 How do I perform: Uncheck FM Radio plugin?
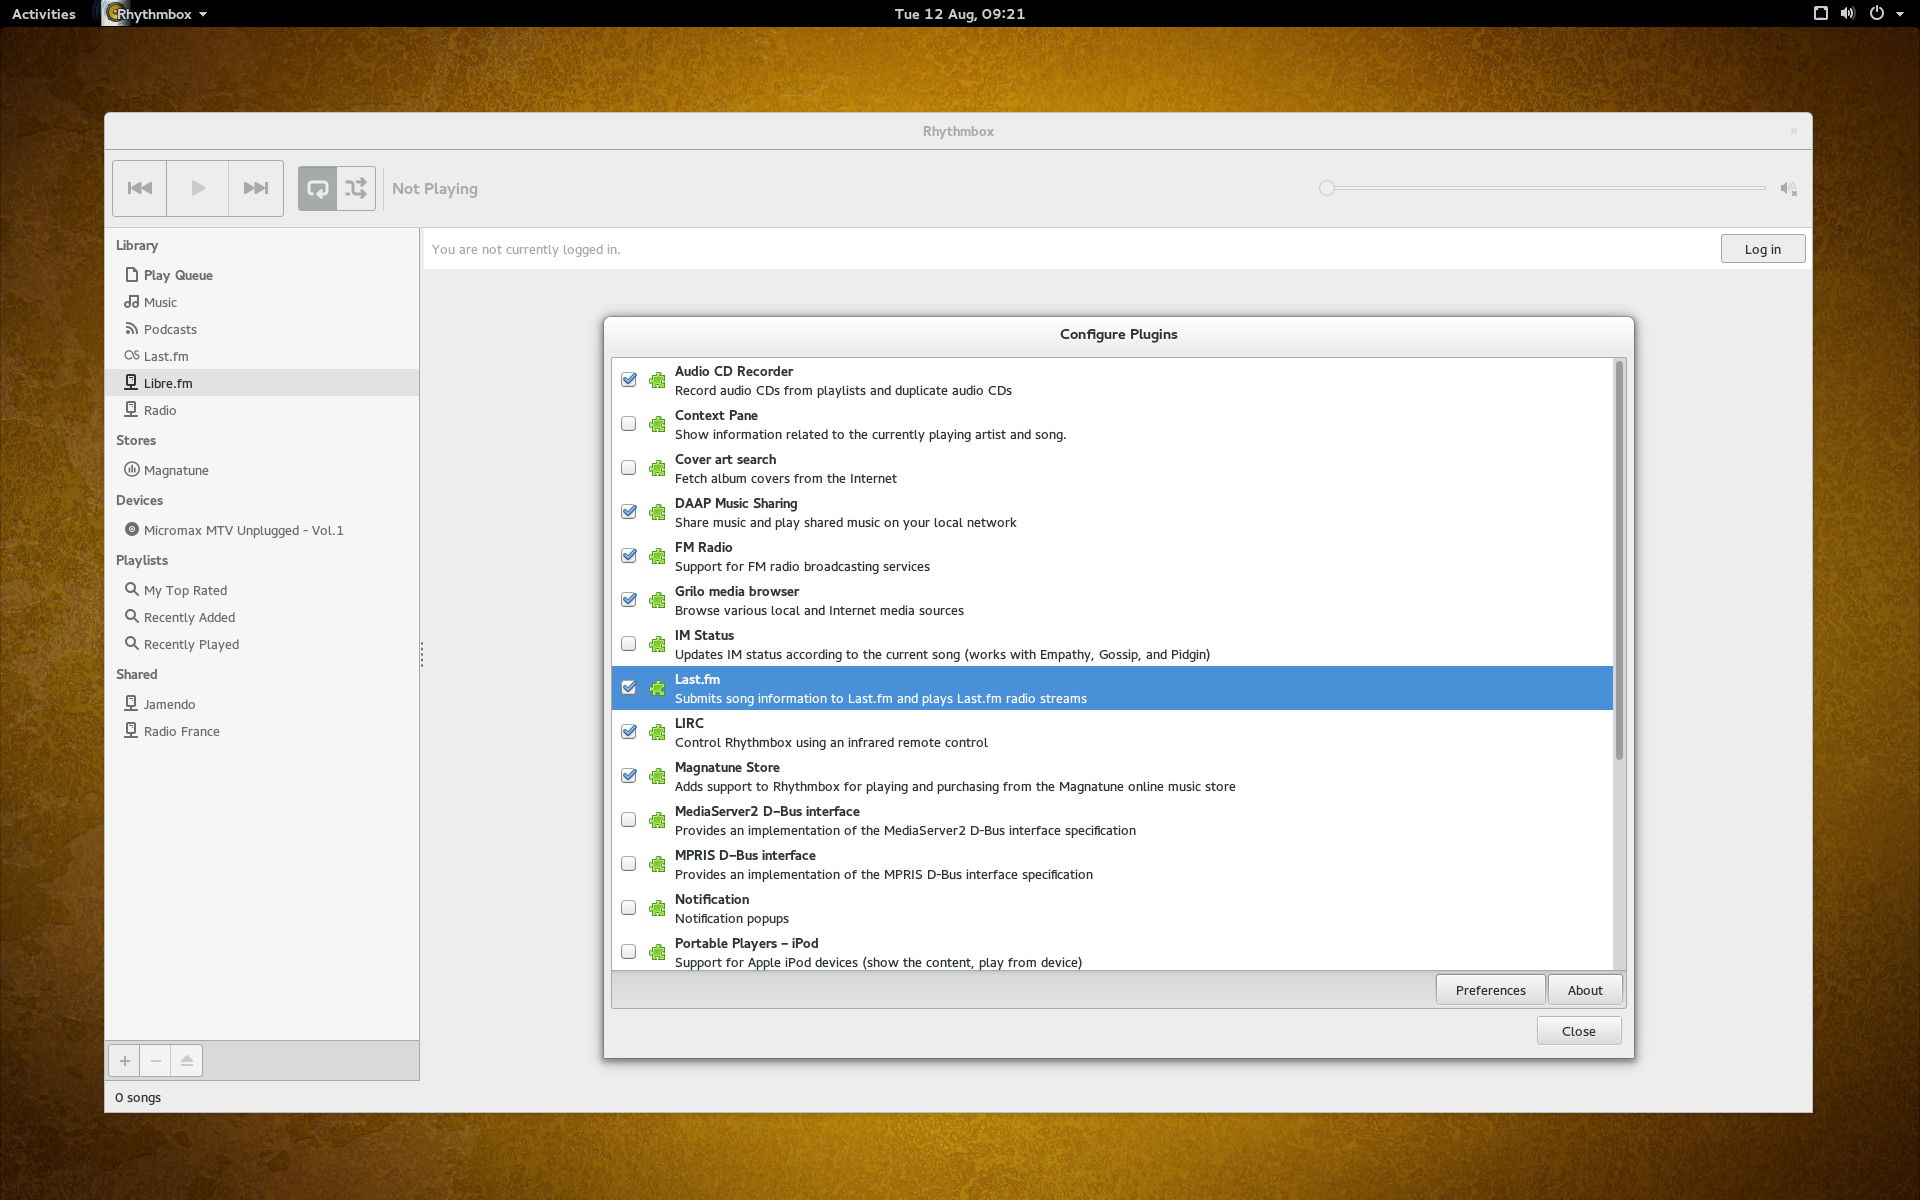point(629,556)
